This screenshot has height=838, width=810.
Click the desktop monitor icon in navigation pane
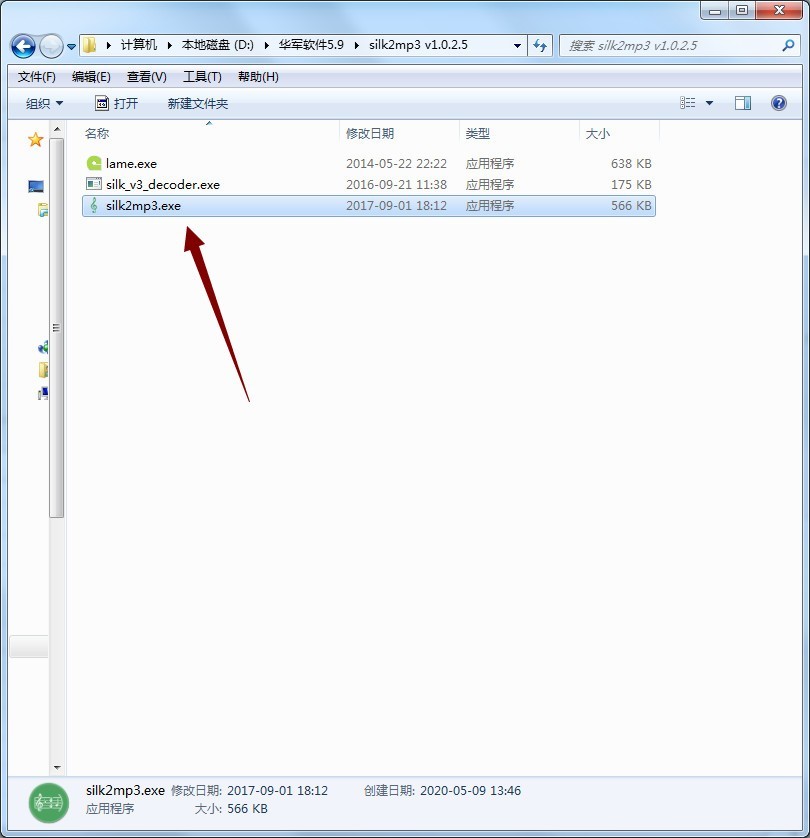click(x=36, y=186)
